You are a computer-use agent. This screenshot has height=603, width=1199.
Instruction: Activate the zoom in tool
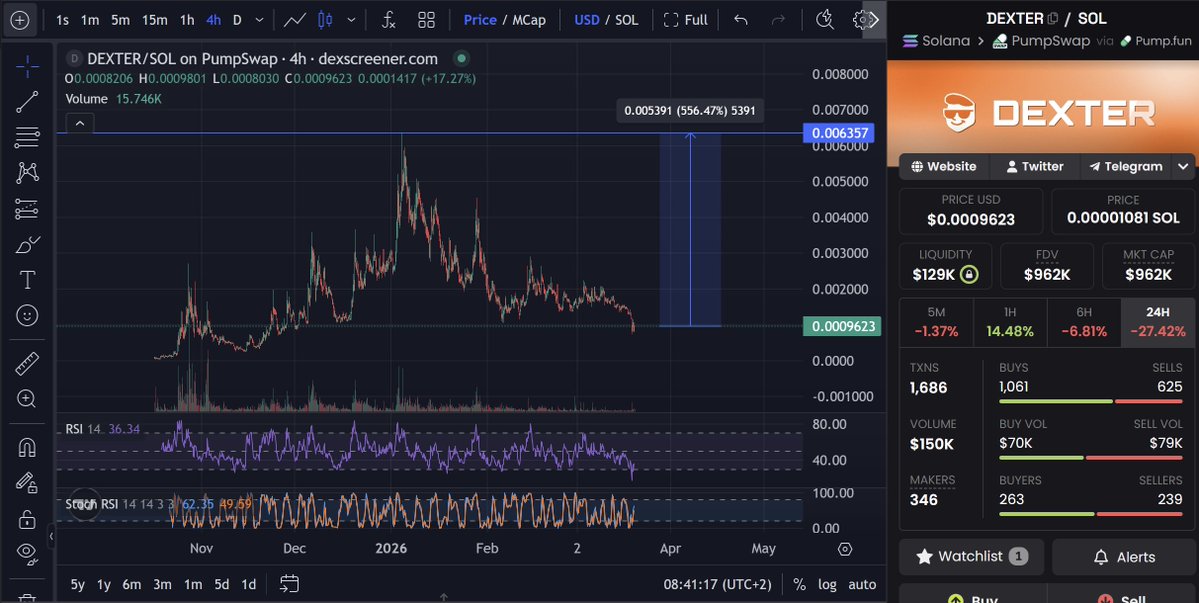(27, 398)
